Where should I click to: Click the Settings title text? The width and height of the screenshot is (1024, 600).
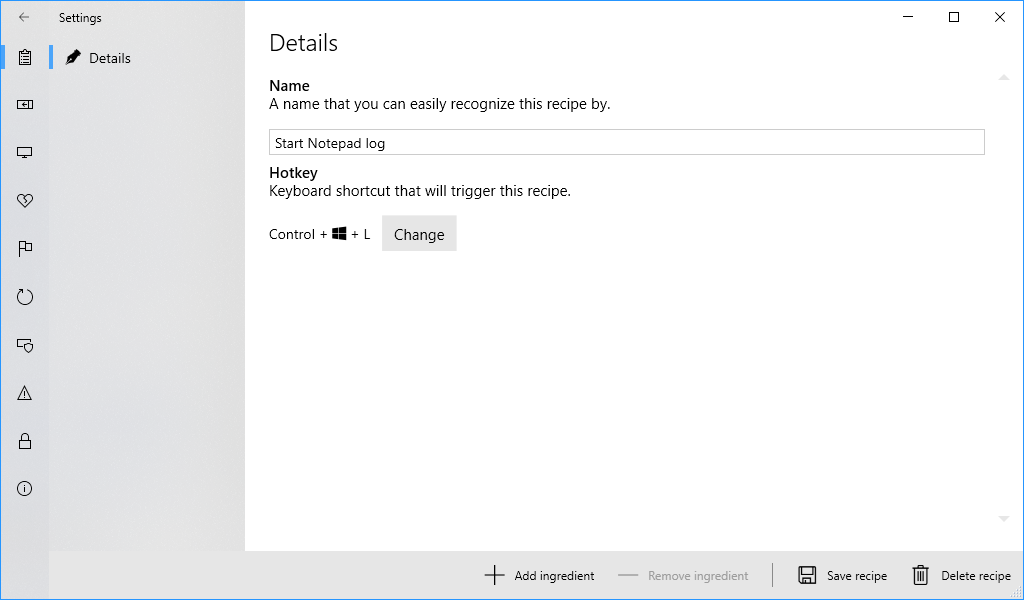[80, 18]
